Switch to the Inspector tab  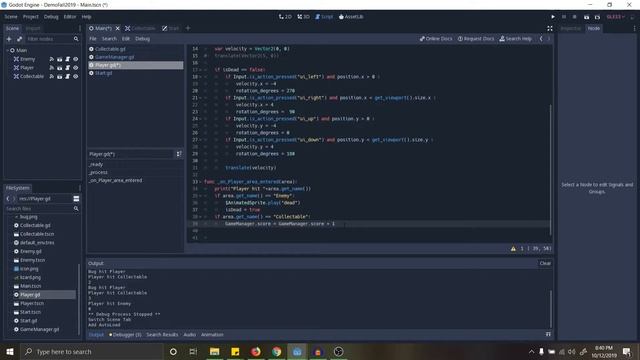[x=571, y=28]
